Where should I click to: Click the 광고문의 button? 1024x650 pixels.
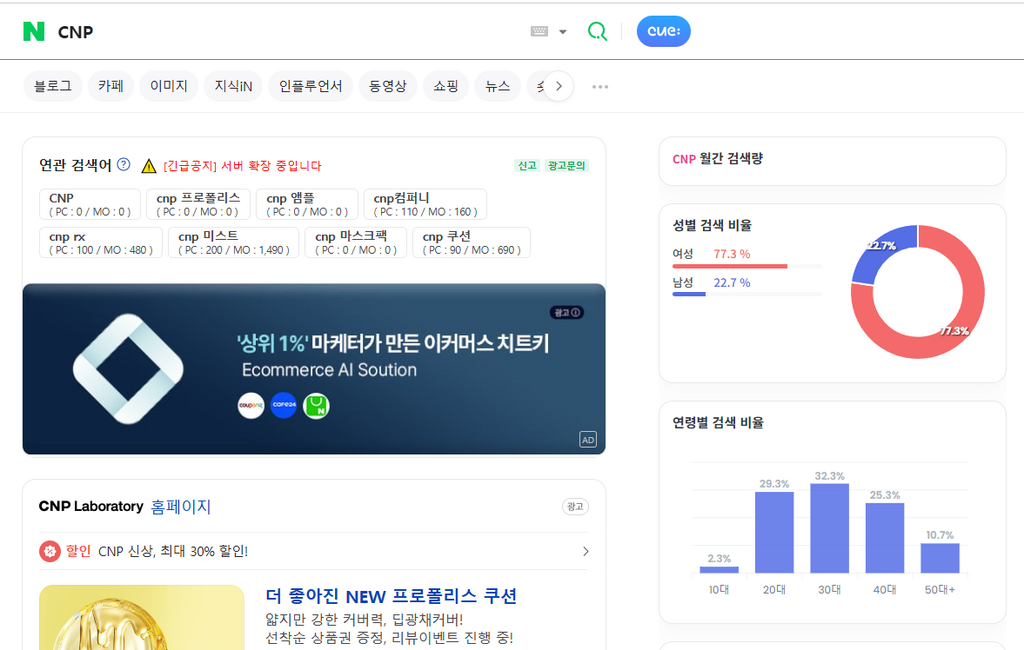tap(566, 166)
